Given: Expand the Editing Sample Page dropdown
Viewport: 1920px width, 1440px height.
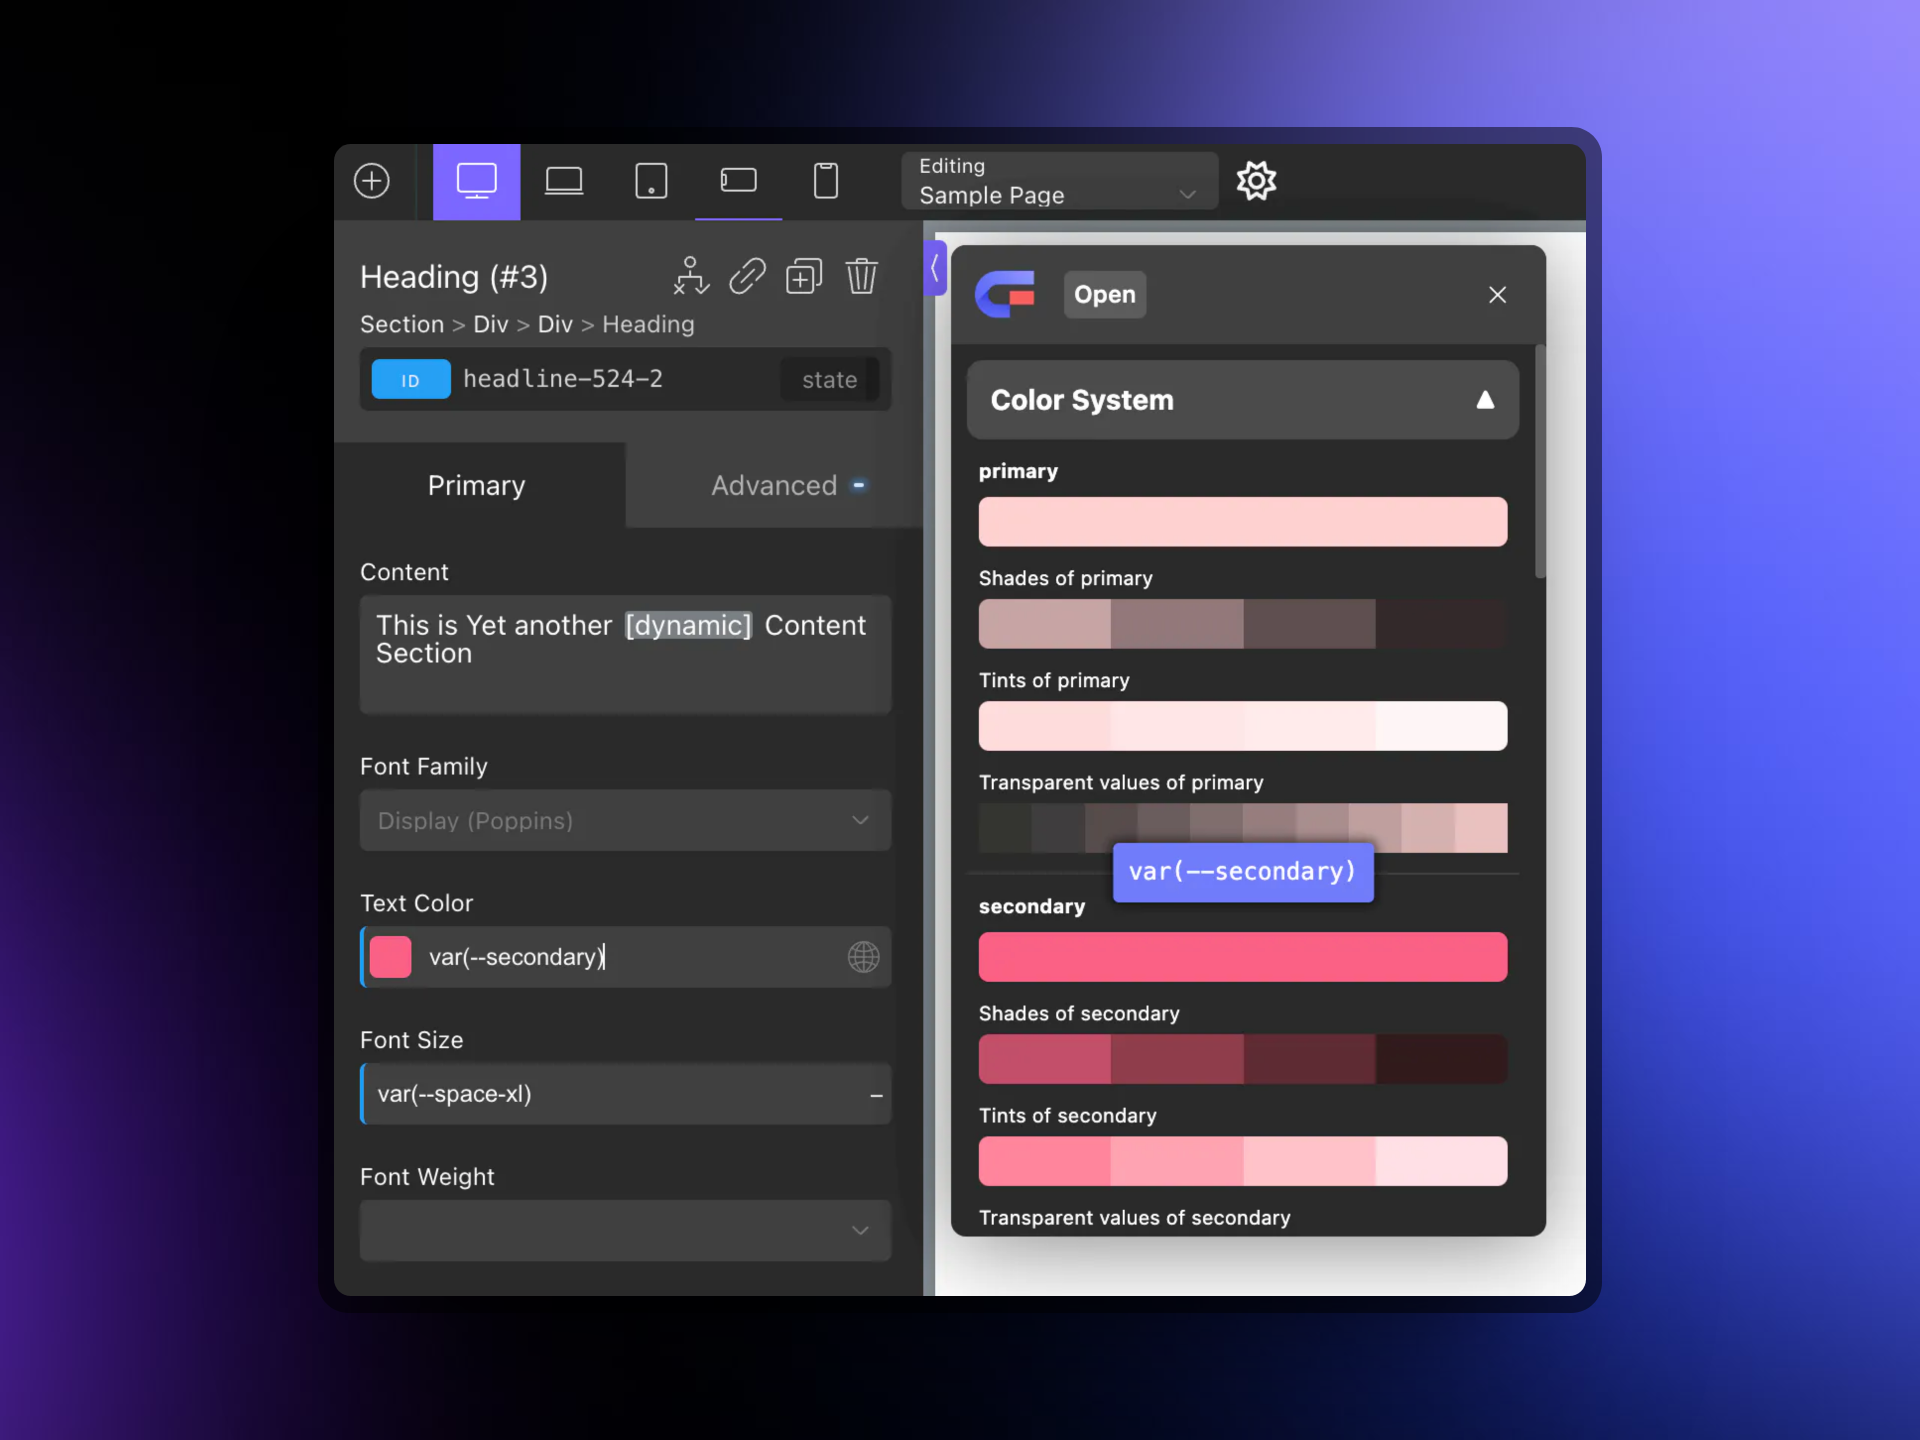Looking at the screenshot, I should pos(1059,181).
